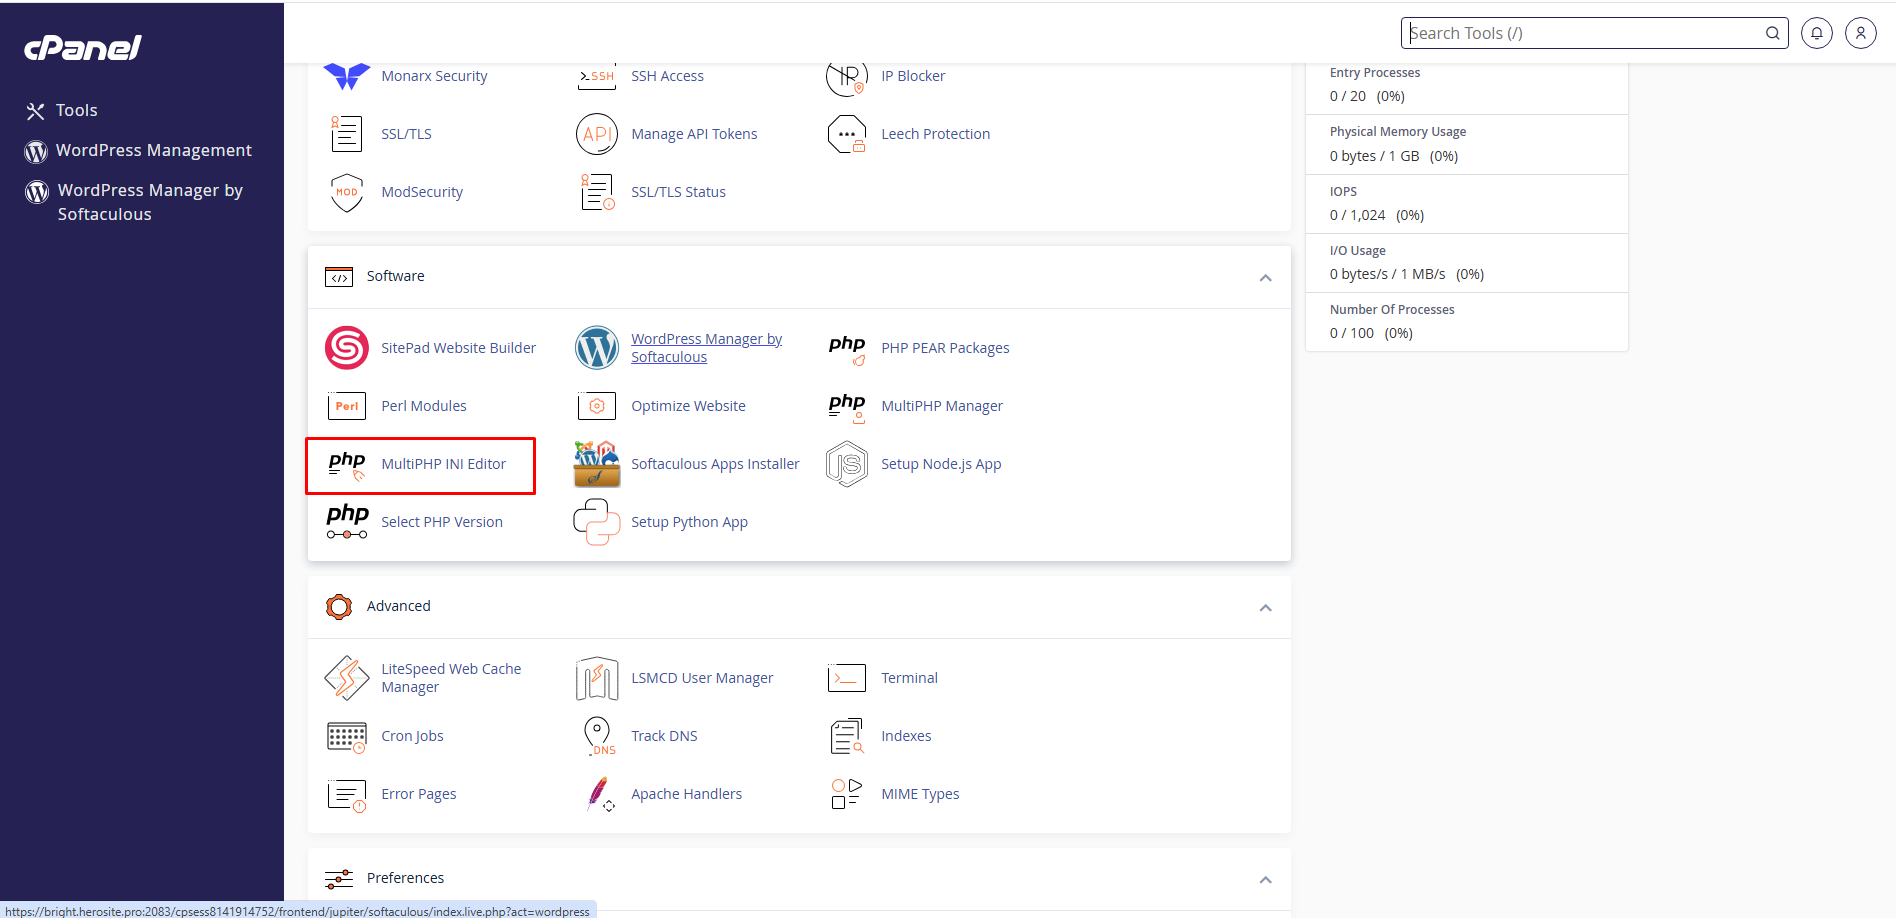Open the LiteSpeed Web Cache Manager icon
Viewport: 1896px width, 918px height.
point(346,678)
